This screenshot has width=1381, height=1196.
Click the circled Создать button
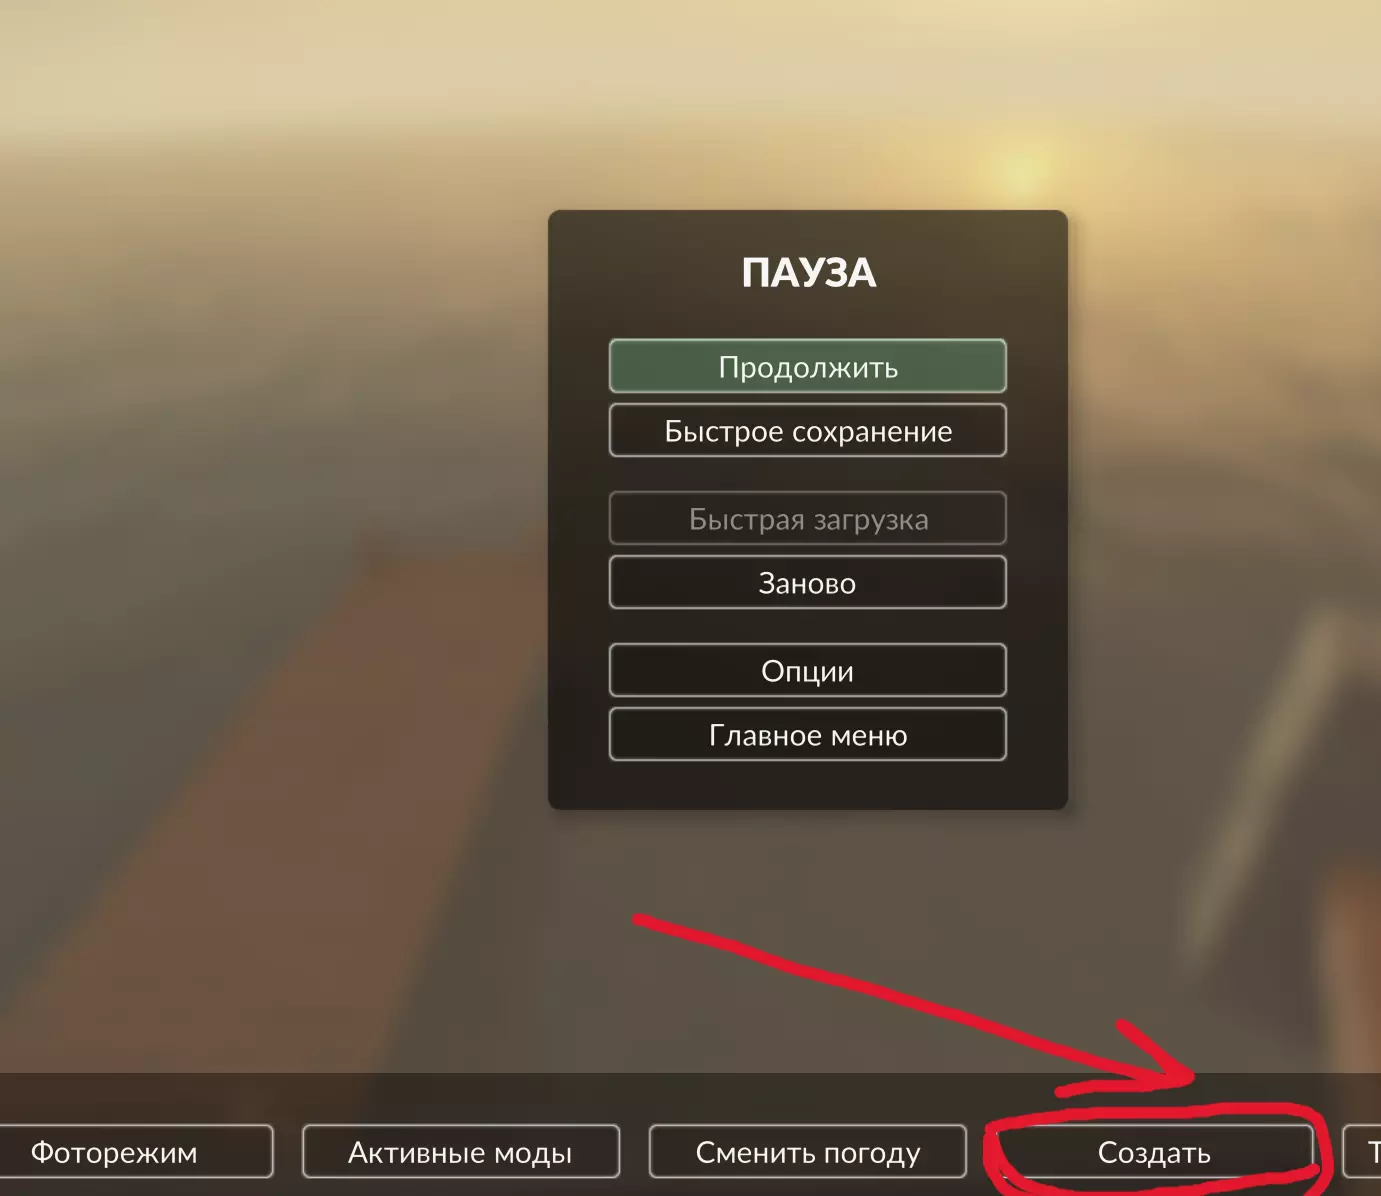(1154, 1152)
